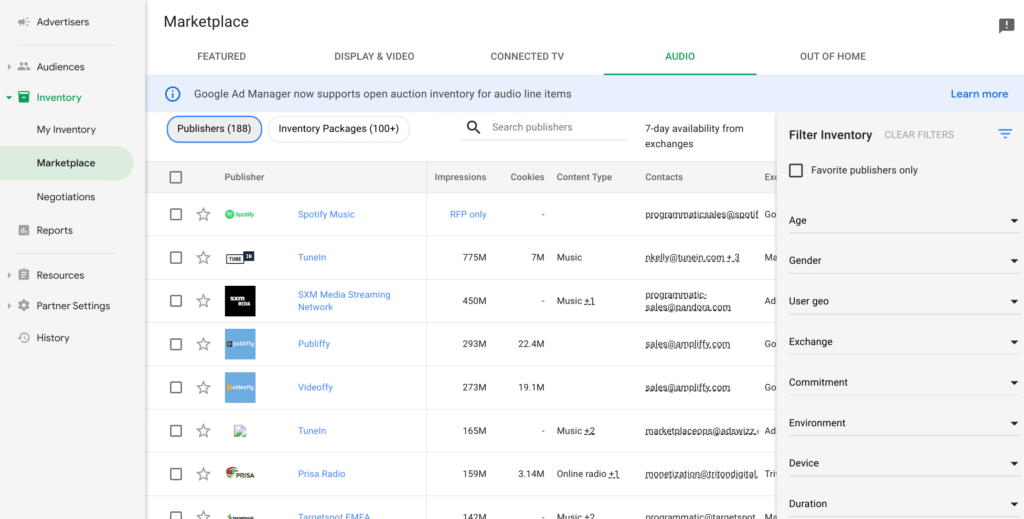Expand the Resources sidebar section
This screenshot has height=519, width=1024.
[x=9, y=275]
